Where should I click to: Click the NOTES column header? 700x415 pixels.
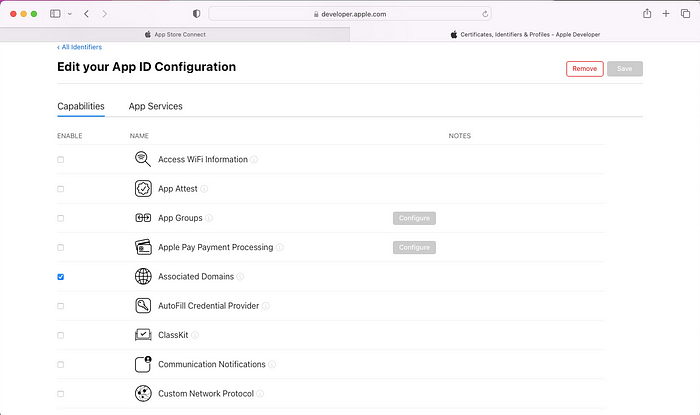pos(460,136)
